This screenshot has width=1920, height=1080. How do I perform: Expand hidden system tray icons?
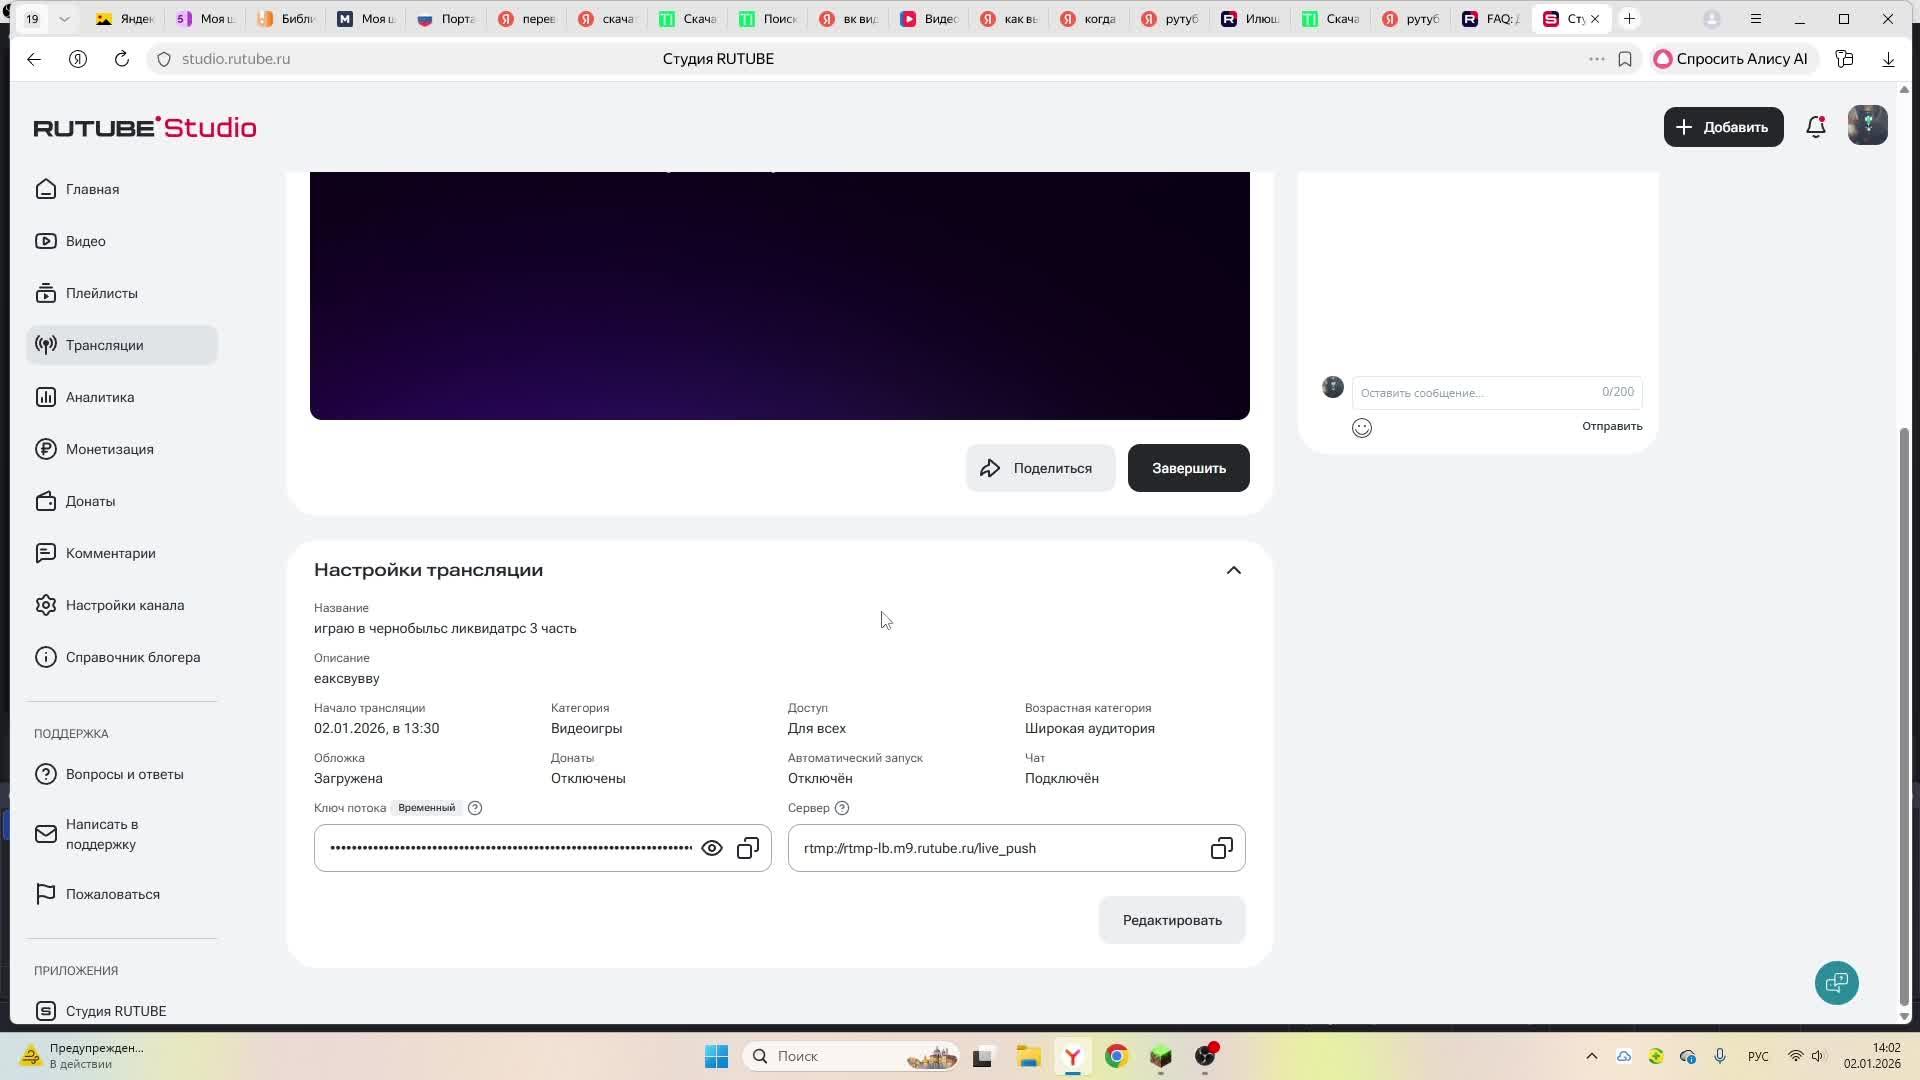click(x=1592, y=1056)
